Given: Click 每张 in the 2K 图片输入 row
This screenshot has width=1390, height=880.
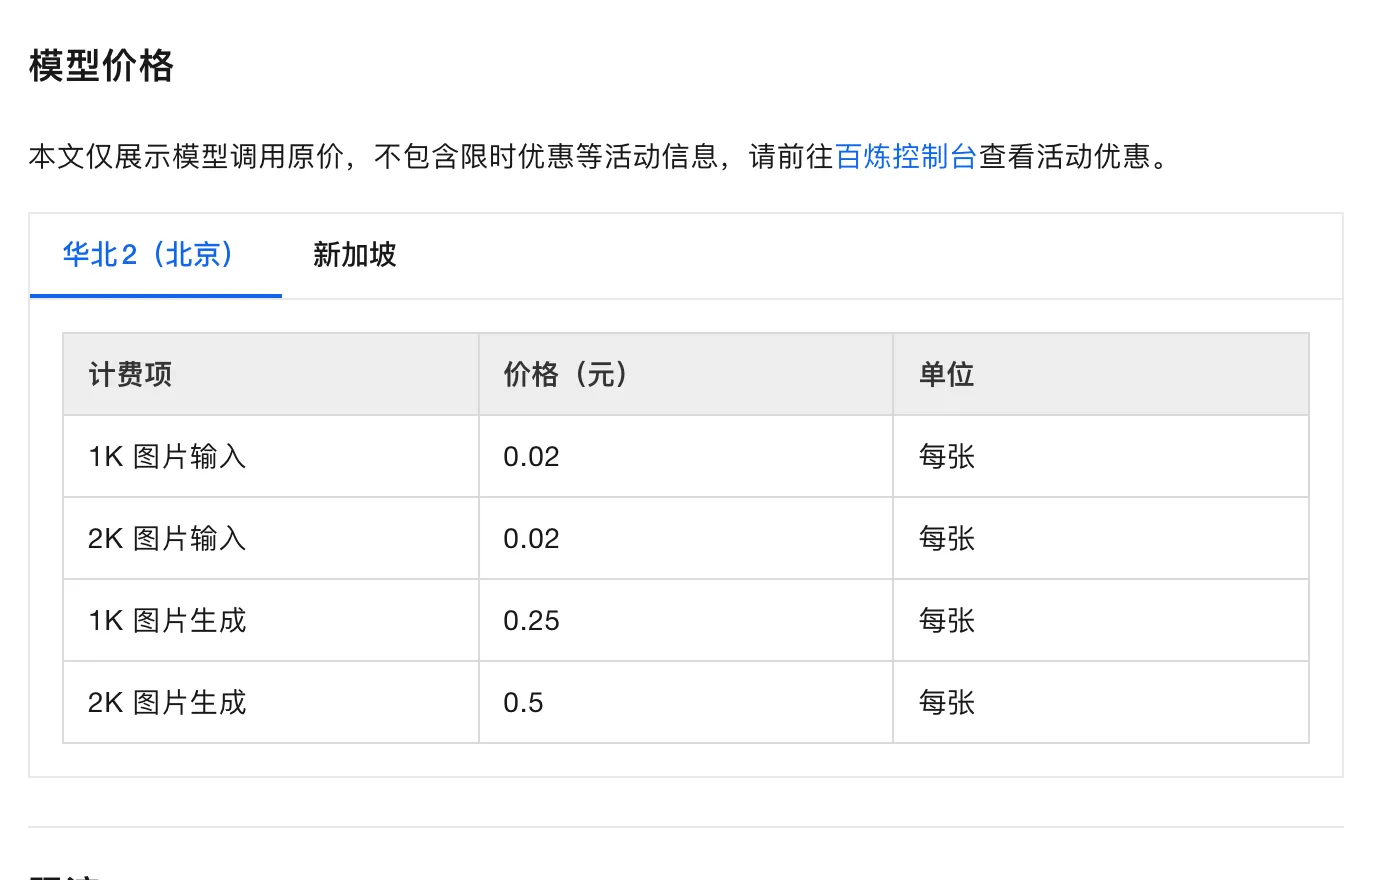Looking at the screenshot, I should click(x=947, y=539).
